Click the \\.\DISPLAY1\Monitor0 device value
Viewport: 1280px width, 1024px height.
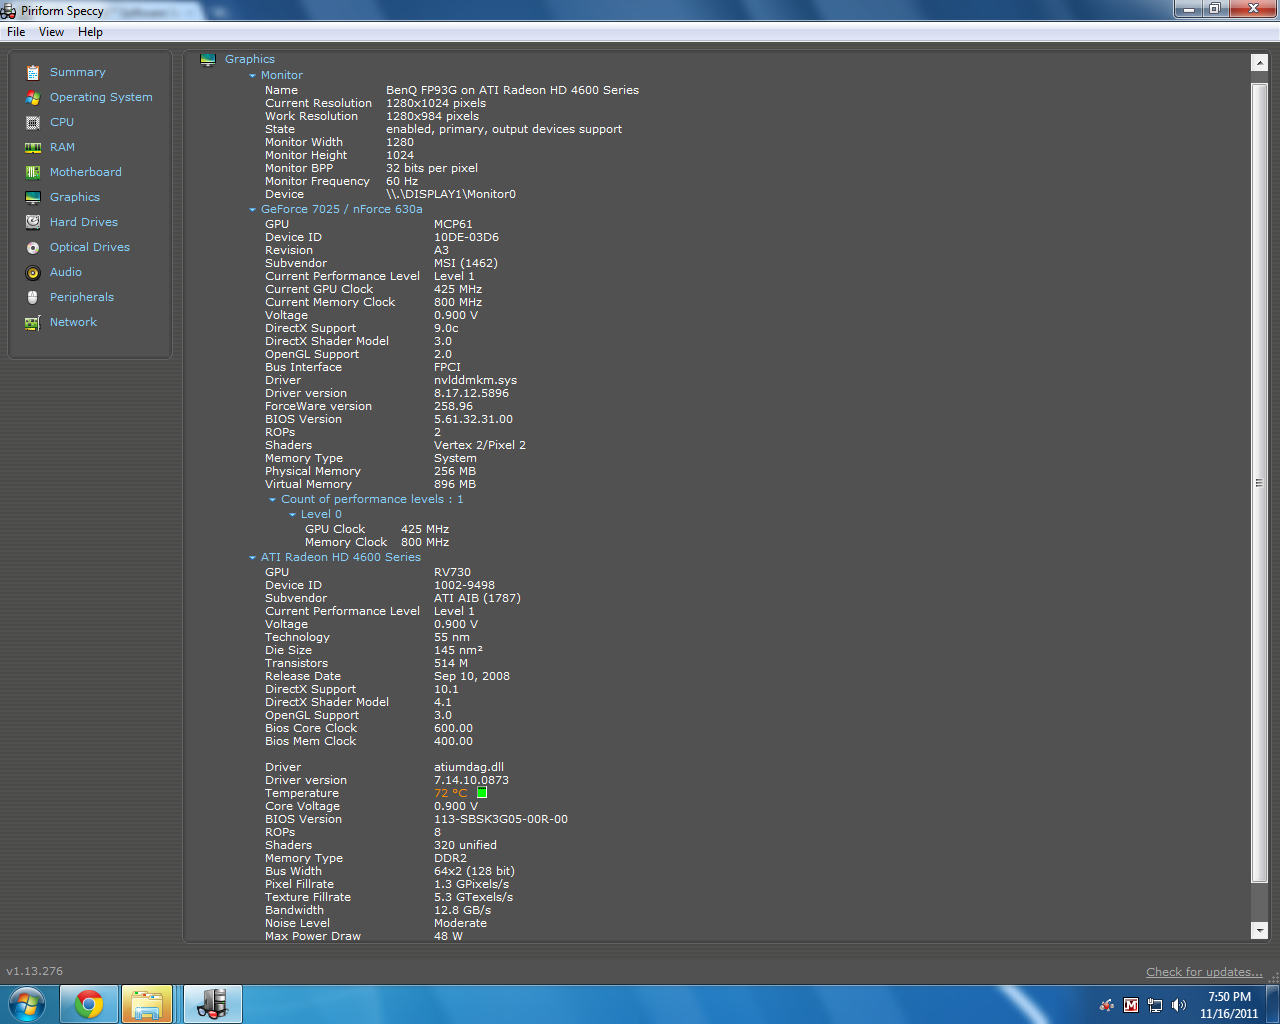tap(451, 194)
